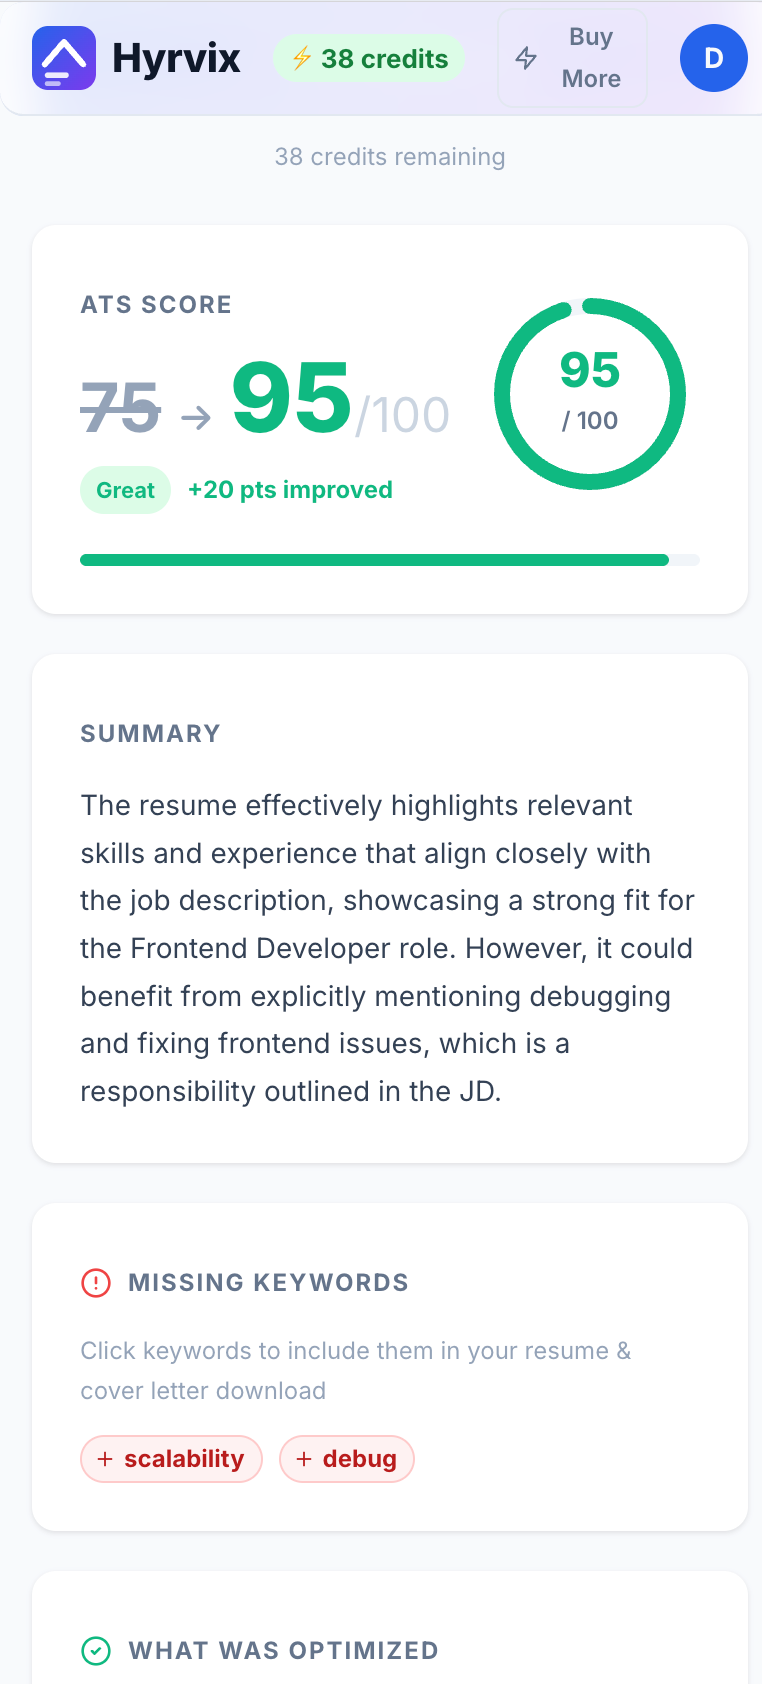
Task: Click the What Was Optimized checkmark icon
Action: point(96,1650)
